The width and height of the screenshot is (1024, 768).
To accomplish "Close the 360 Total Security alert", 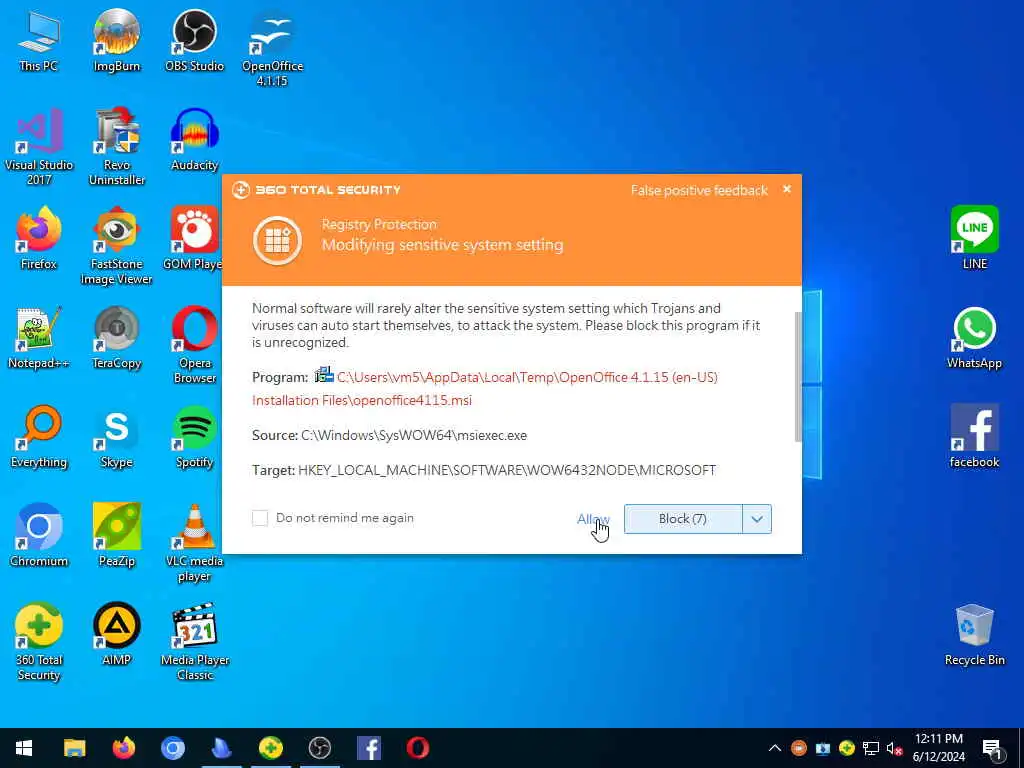I will click(787, 189).
